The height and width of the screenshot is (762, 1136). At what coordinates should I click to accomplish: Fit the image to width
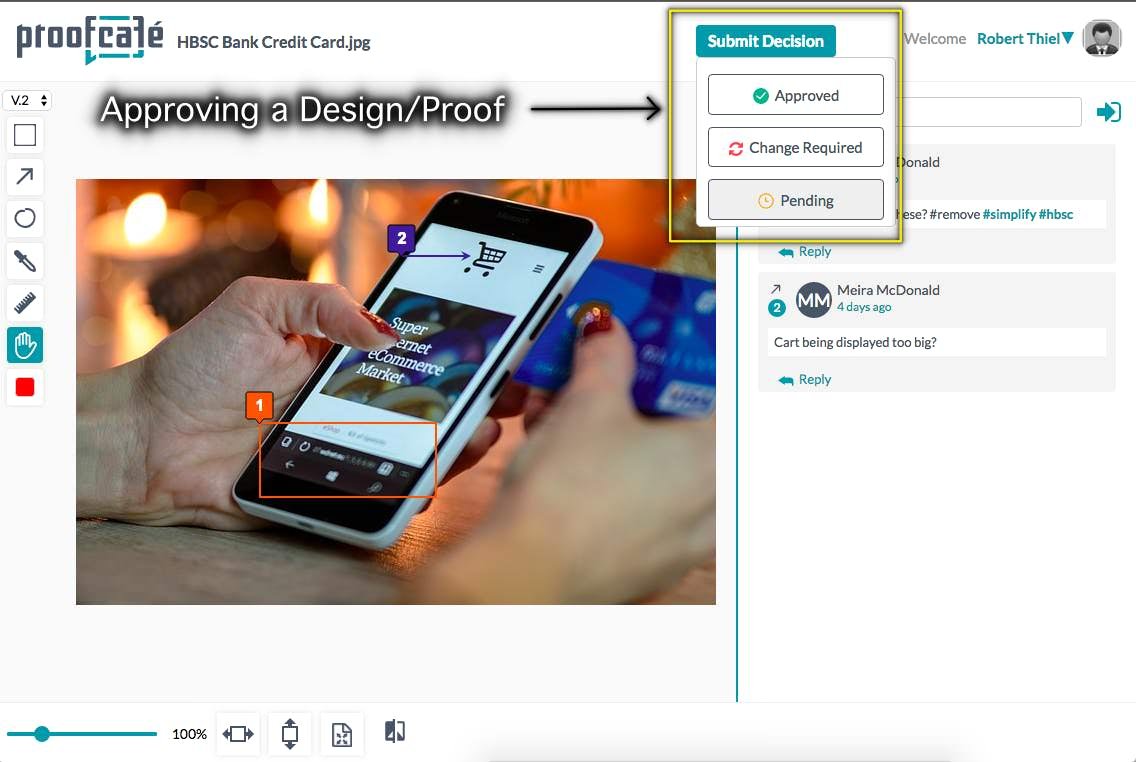pyautogui.click(x=238, y=734)
